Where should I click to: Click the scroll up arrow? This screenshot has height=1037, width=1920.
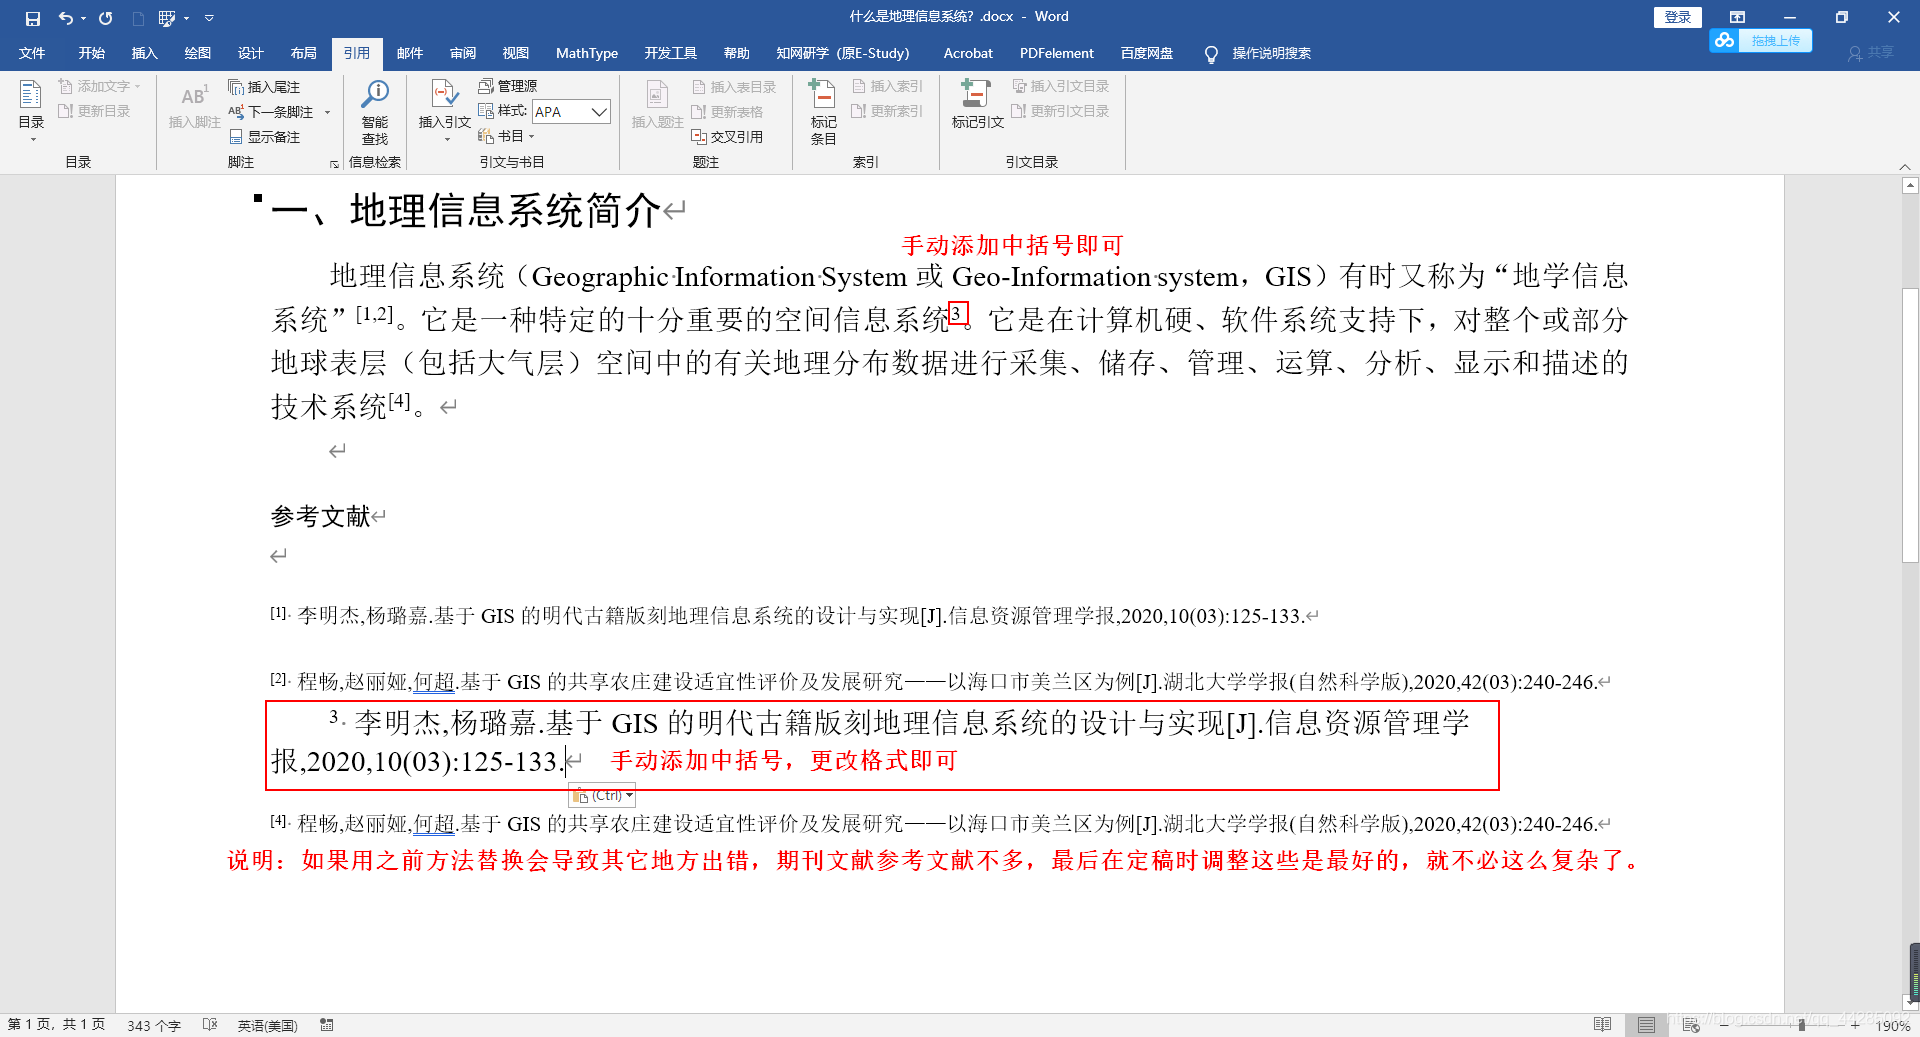pyautogui.click(x=1910, y=185)
